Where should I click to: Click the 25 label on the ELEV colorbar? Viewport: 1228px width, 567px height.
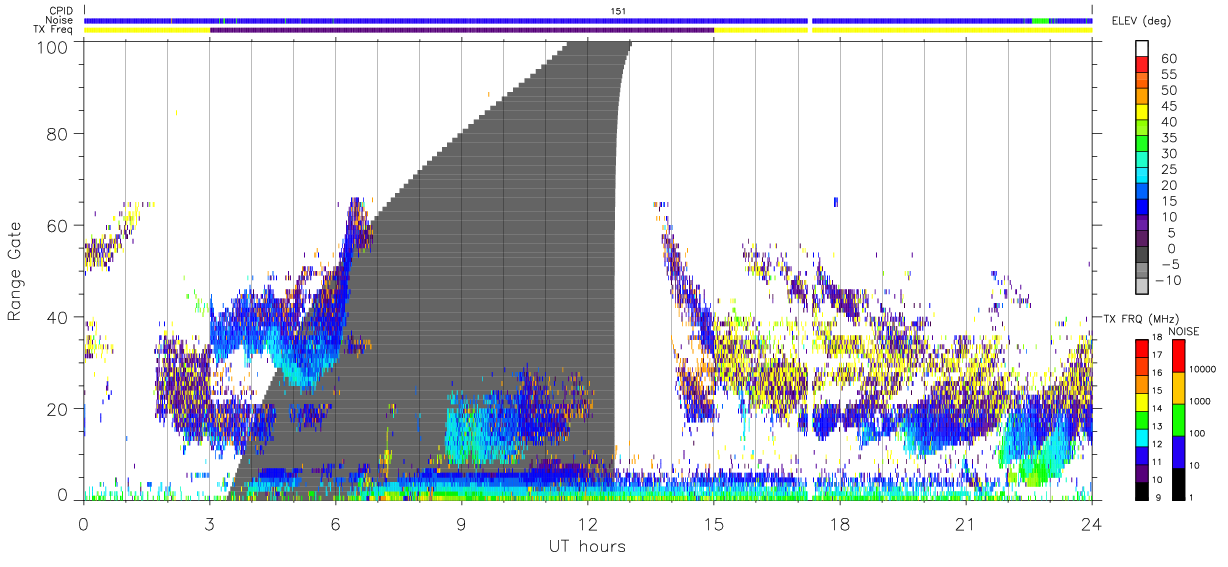tap(1168, 170)
